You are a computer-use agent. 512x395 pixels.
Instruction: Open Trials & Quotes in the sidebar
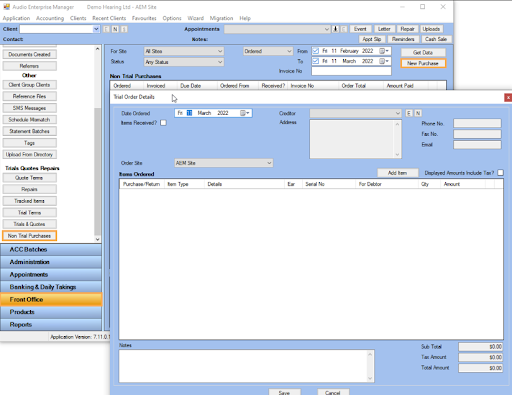[30, 224]
